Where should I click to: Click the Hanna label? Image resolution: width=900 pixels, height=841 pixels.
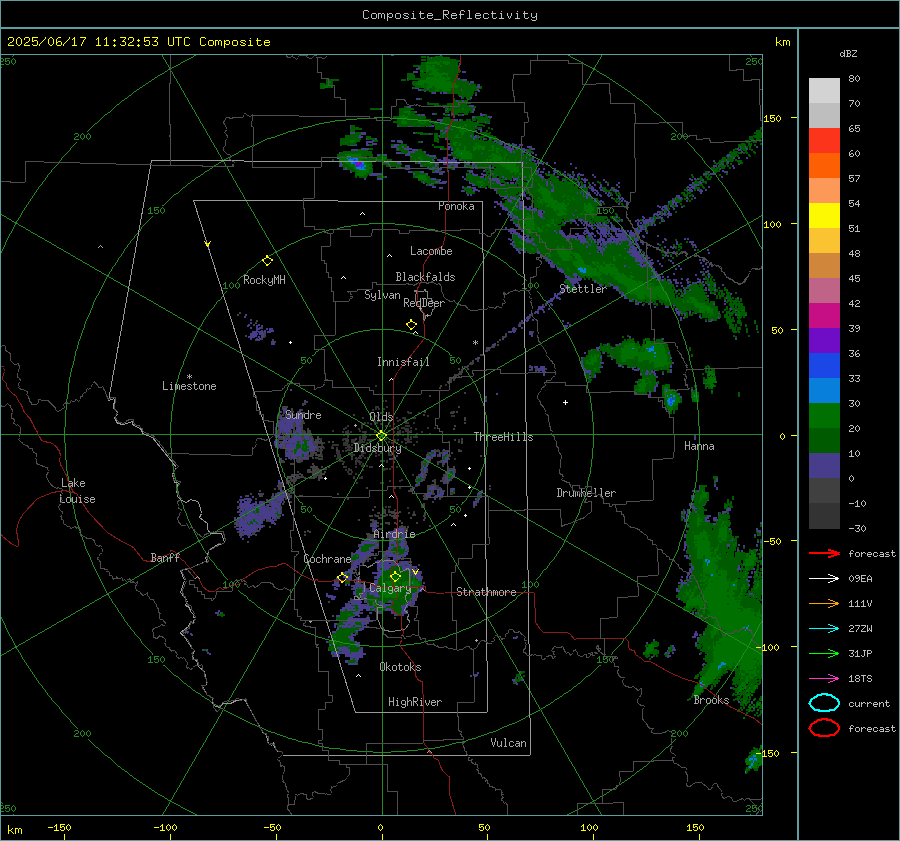pos(699,446)
